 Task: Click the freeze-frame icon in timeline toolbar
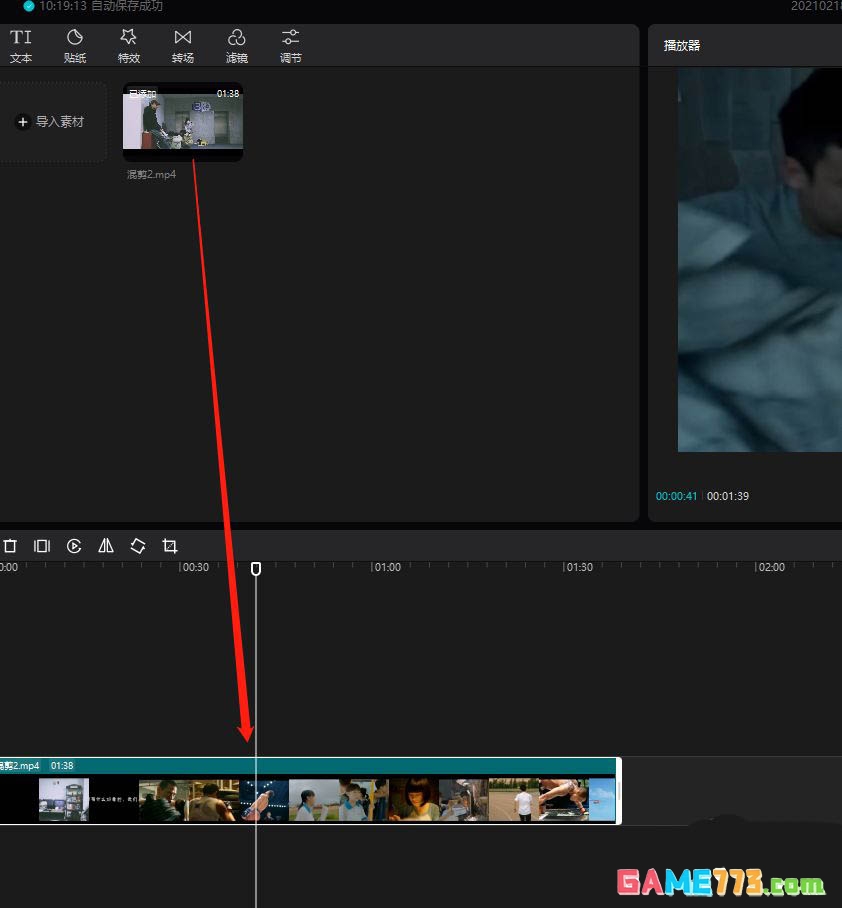42,546
